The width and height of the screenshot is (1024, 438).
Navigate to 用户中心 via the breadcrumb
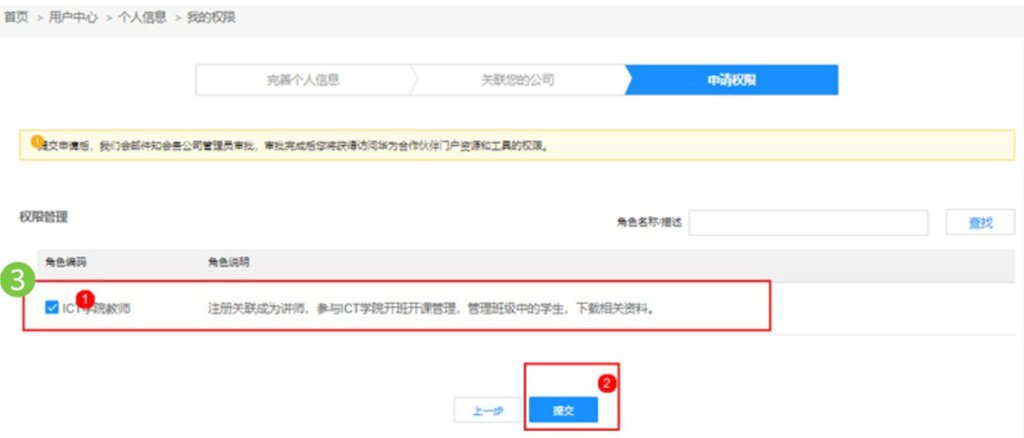point(73,18)
